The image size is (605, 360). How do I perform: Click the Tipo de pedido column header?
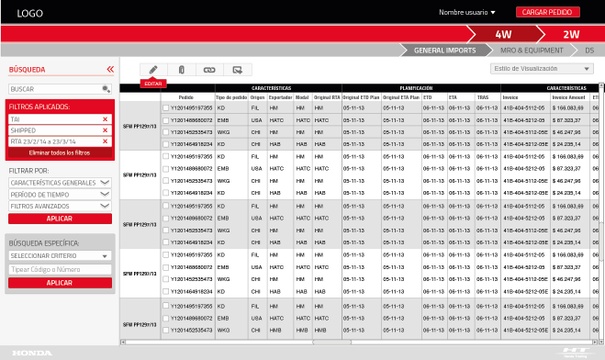pos(232,97)
